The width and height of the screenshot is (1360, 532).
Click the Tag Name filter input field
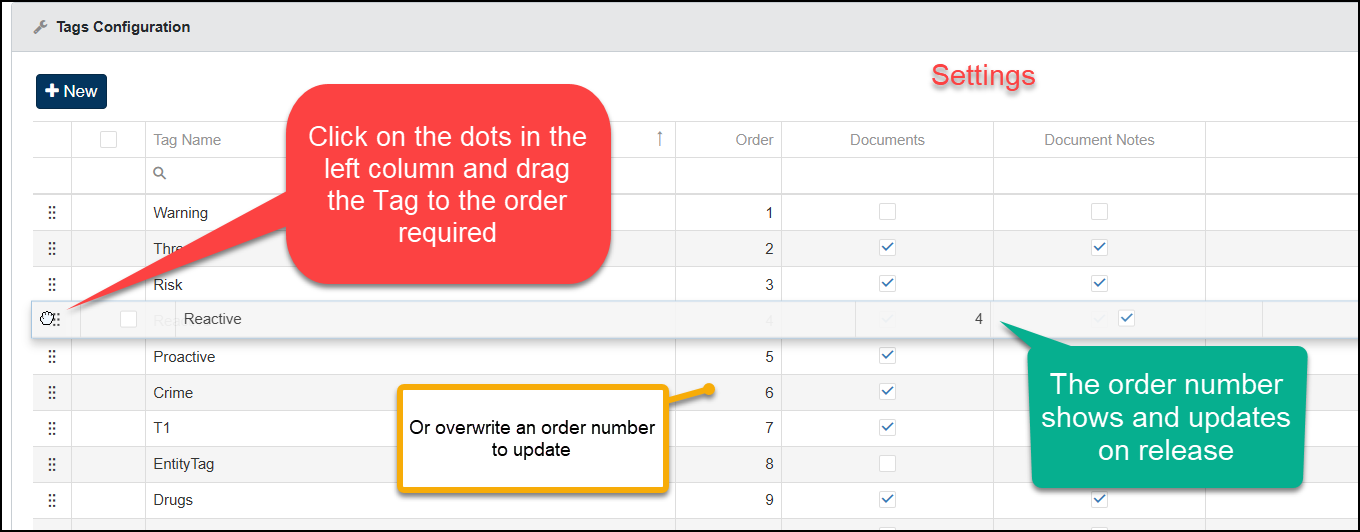tap(410, 174)
